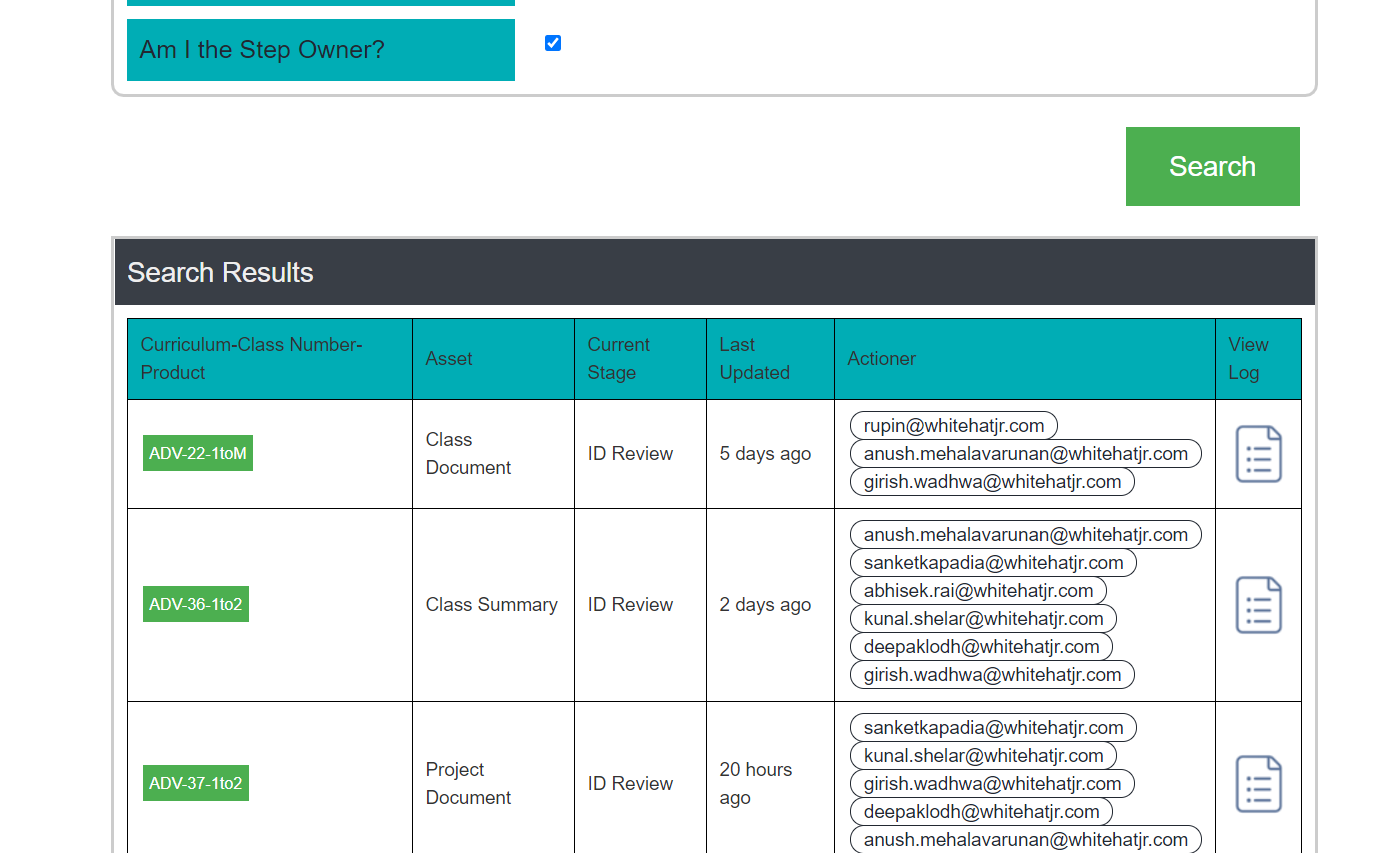Select anush.mehalavarunan tag in the ADV-36-1to2 row
The height and width of the screenshot is (853, 1396).
(1026, 535)
